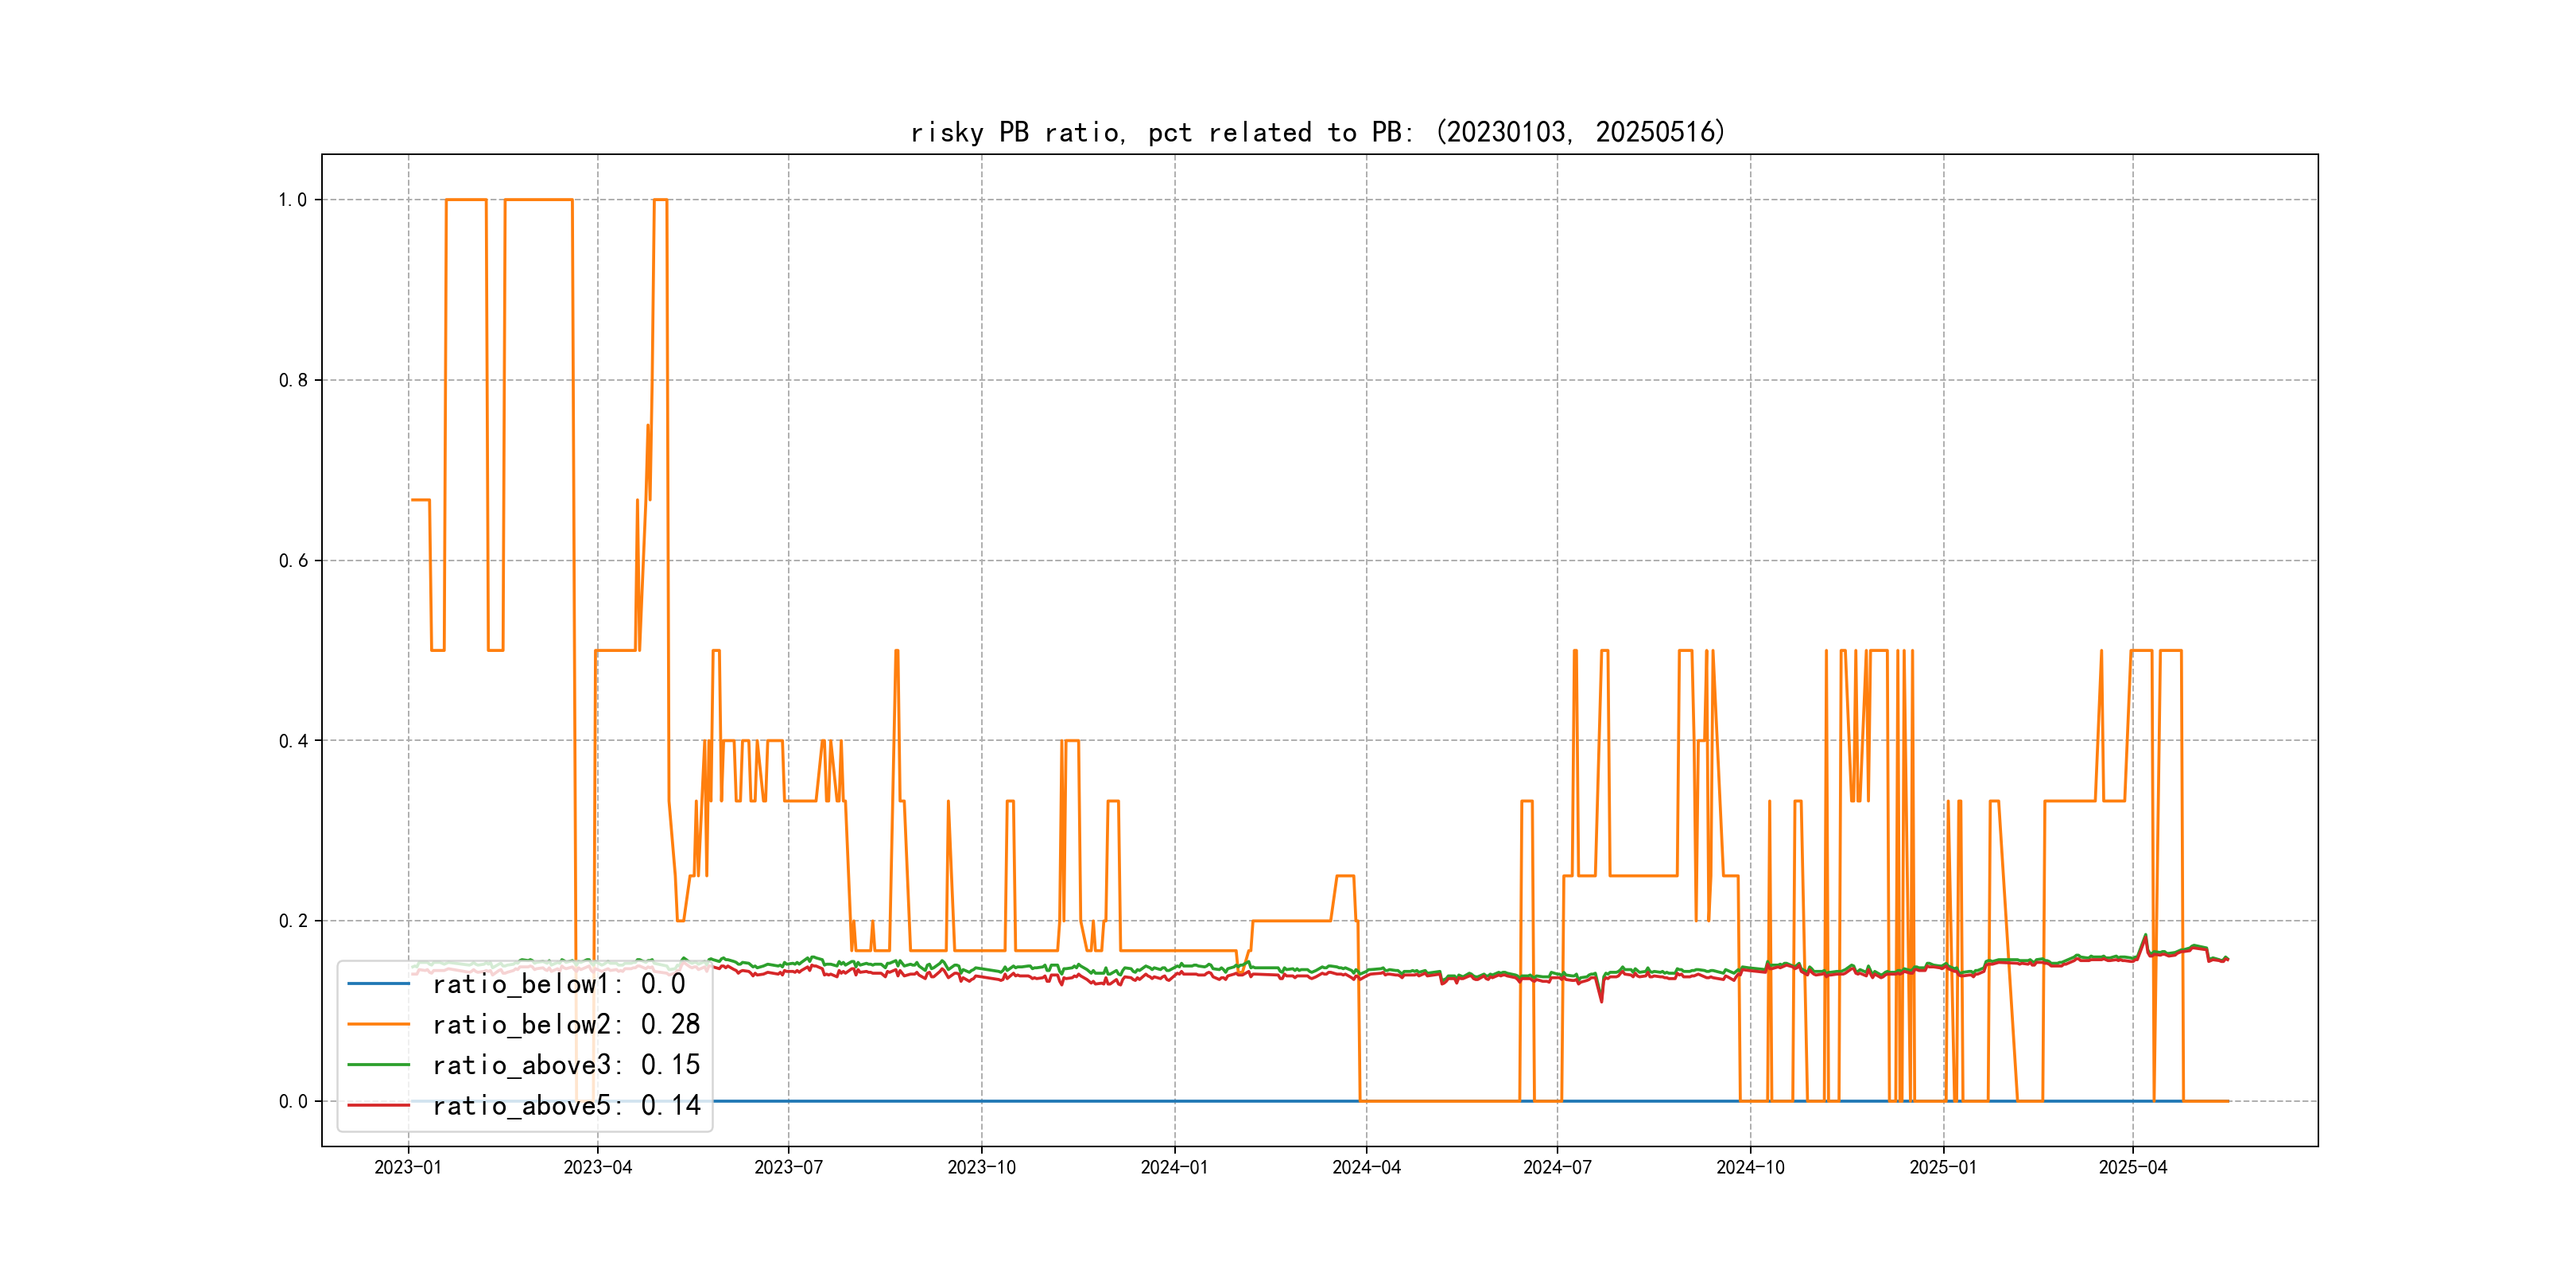Click the 2023-01 x-axis tick label
2576x1288 pixels.
coord(408,1167)
